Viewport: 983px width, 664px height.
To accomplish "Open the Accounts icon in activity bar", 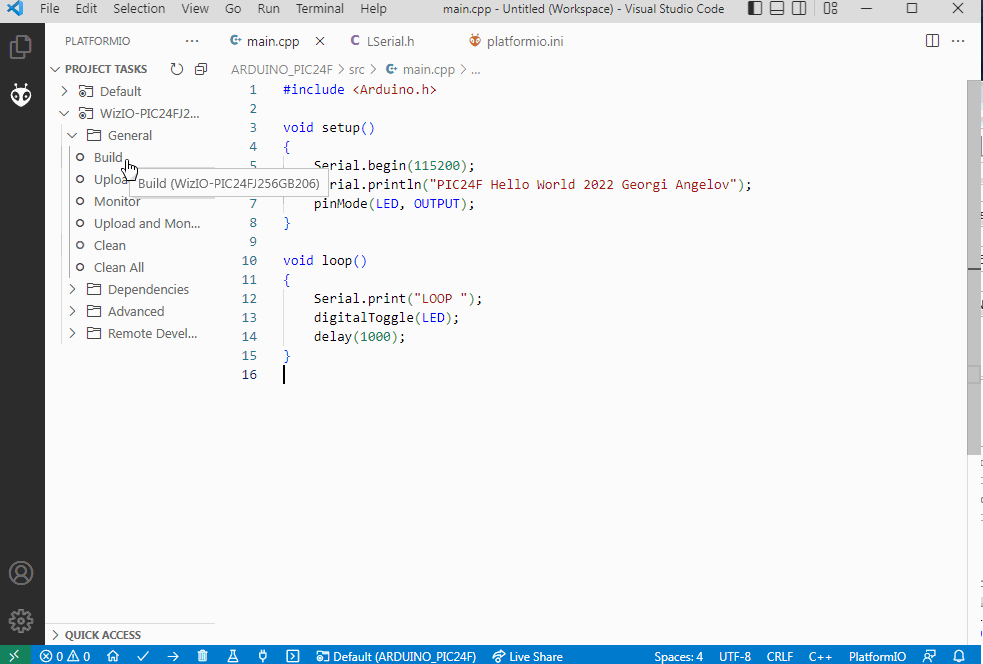I will pos(21,573).
